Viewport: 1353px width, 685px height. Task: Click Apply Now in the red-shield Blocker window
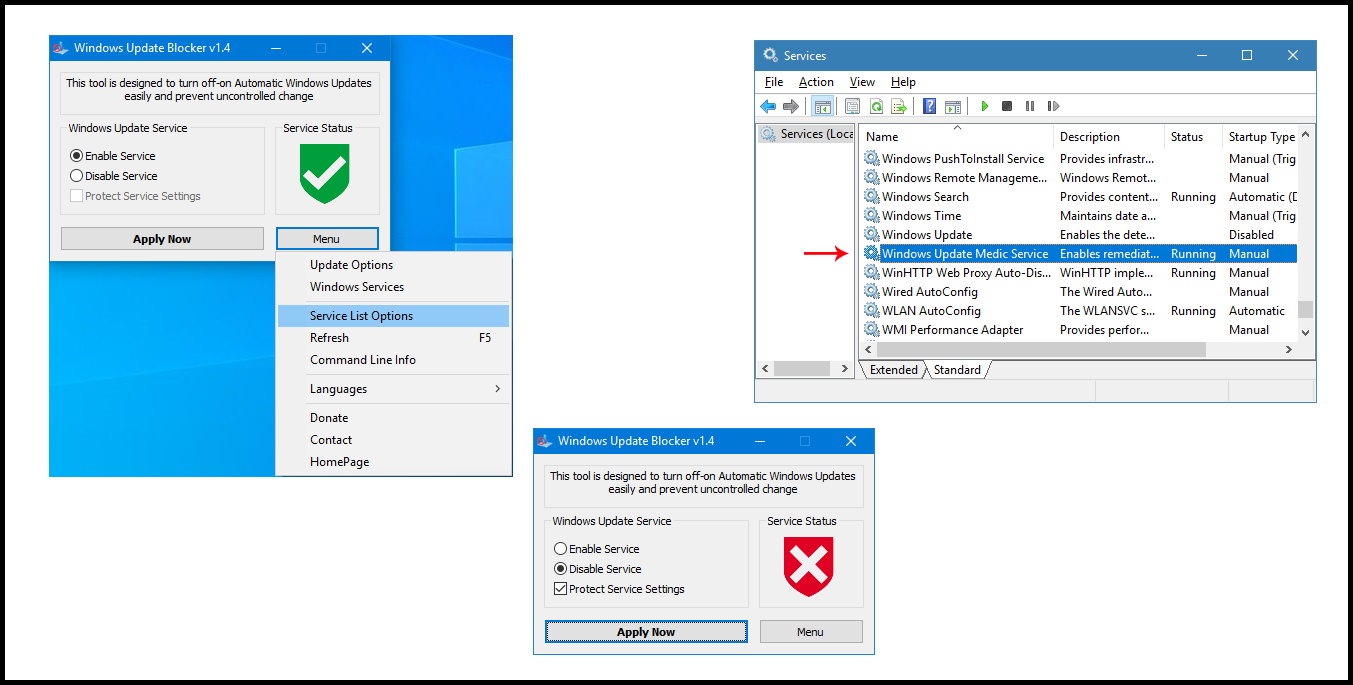(x=646, y=632)
